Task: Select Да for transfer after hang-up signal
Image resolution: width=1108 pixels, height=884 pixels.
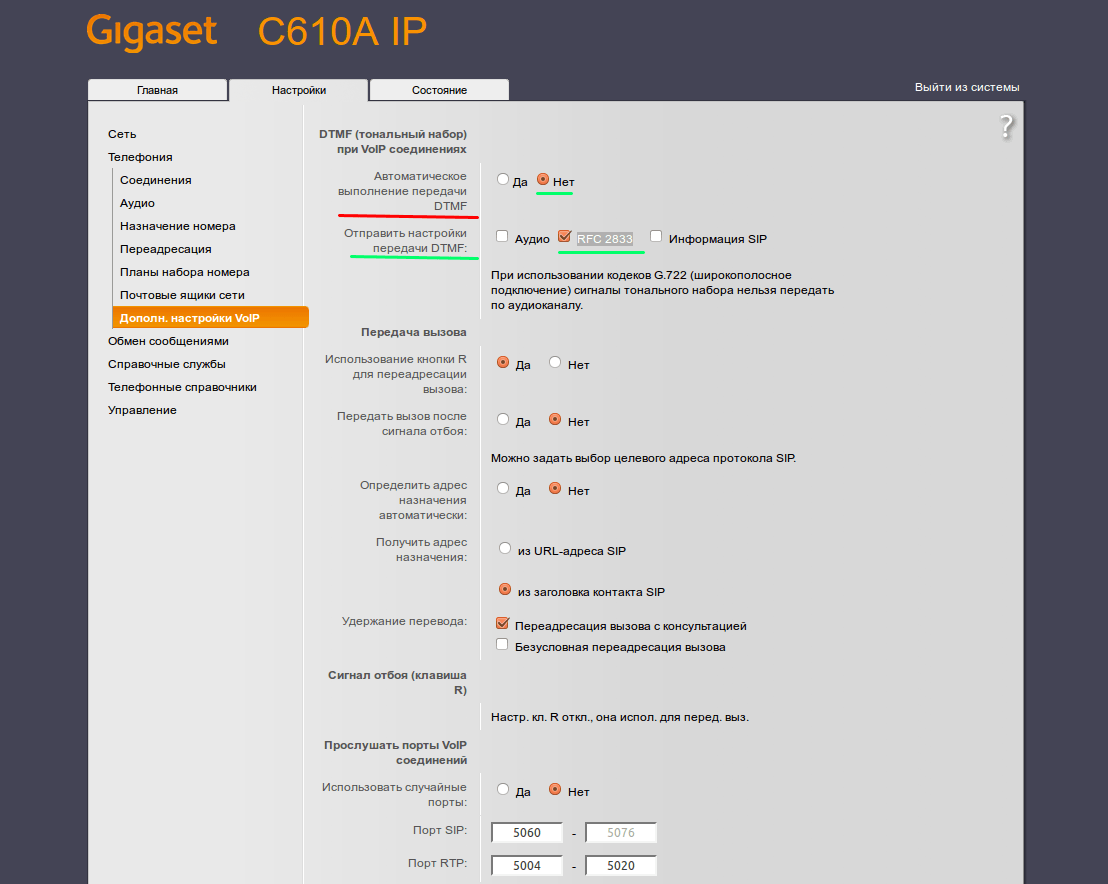Action: point(502,420)
